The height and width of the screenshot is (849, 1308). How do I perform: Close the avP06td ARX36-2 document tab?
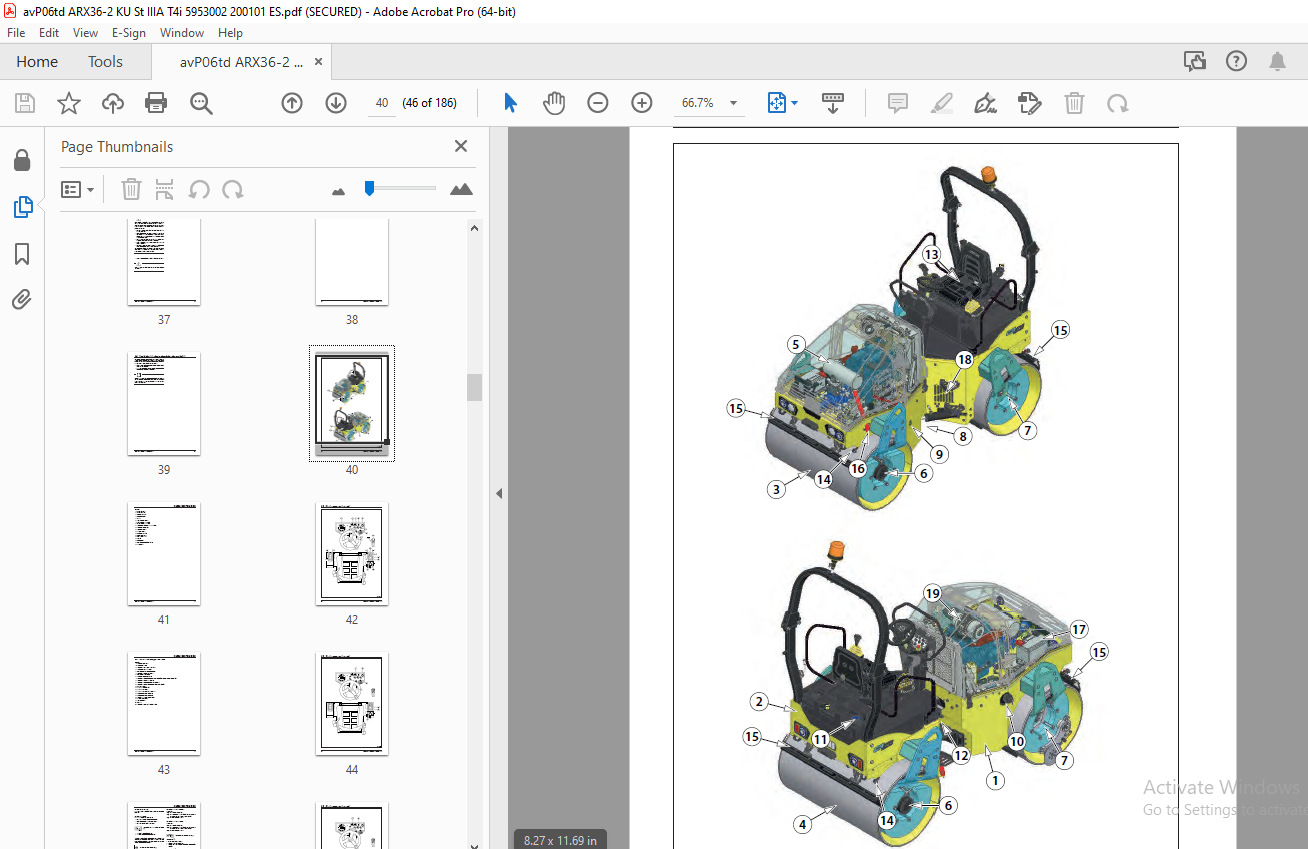(319, 62)
